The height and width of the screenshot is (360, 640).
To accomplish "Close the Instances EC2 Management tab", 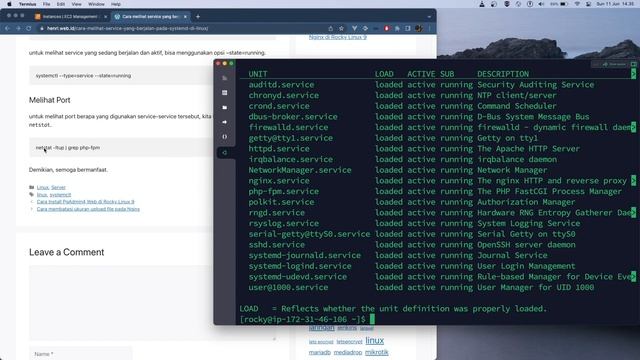I will coord(105,17).
